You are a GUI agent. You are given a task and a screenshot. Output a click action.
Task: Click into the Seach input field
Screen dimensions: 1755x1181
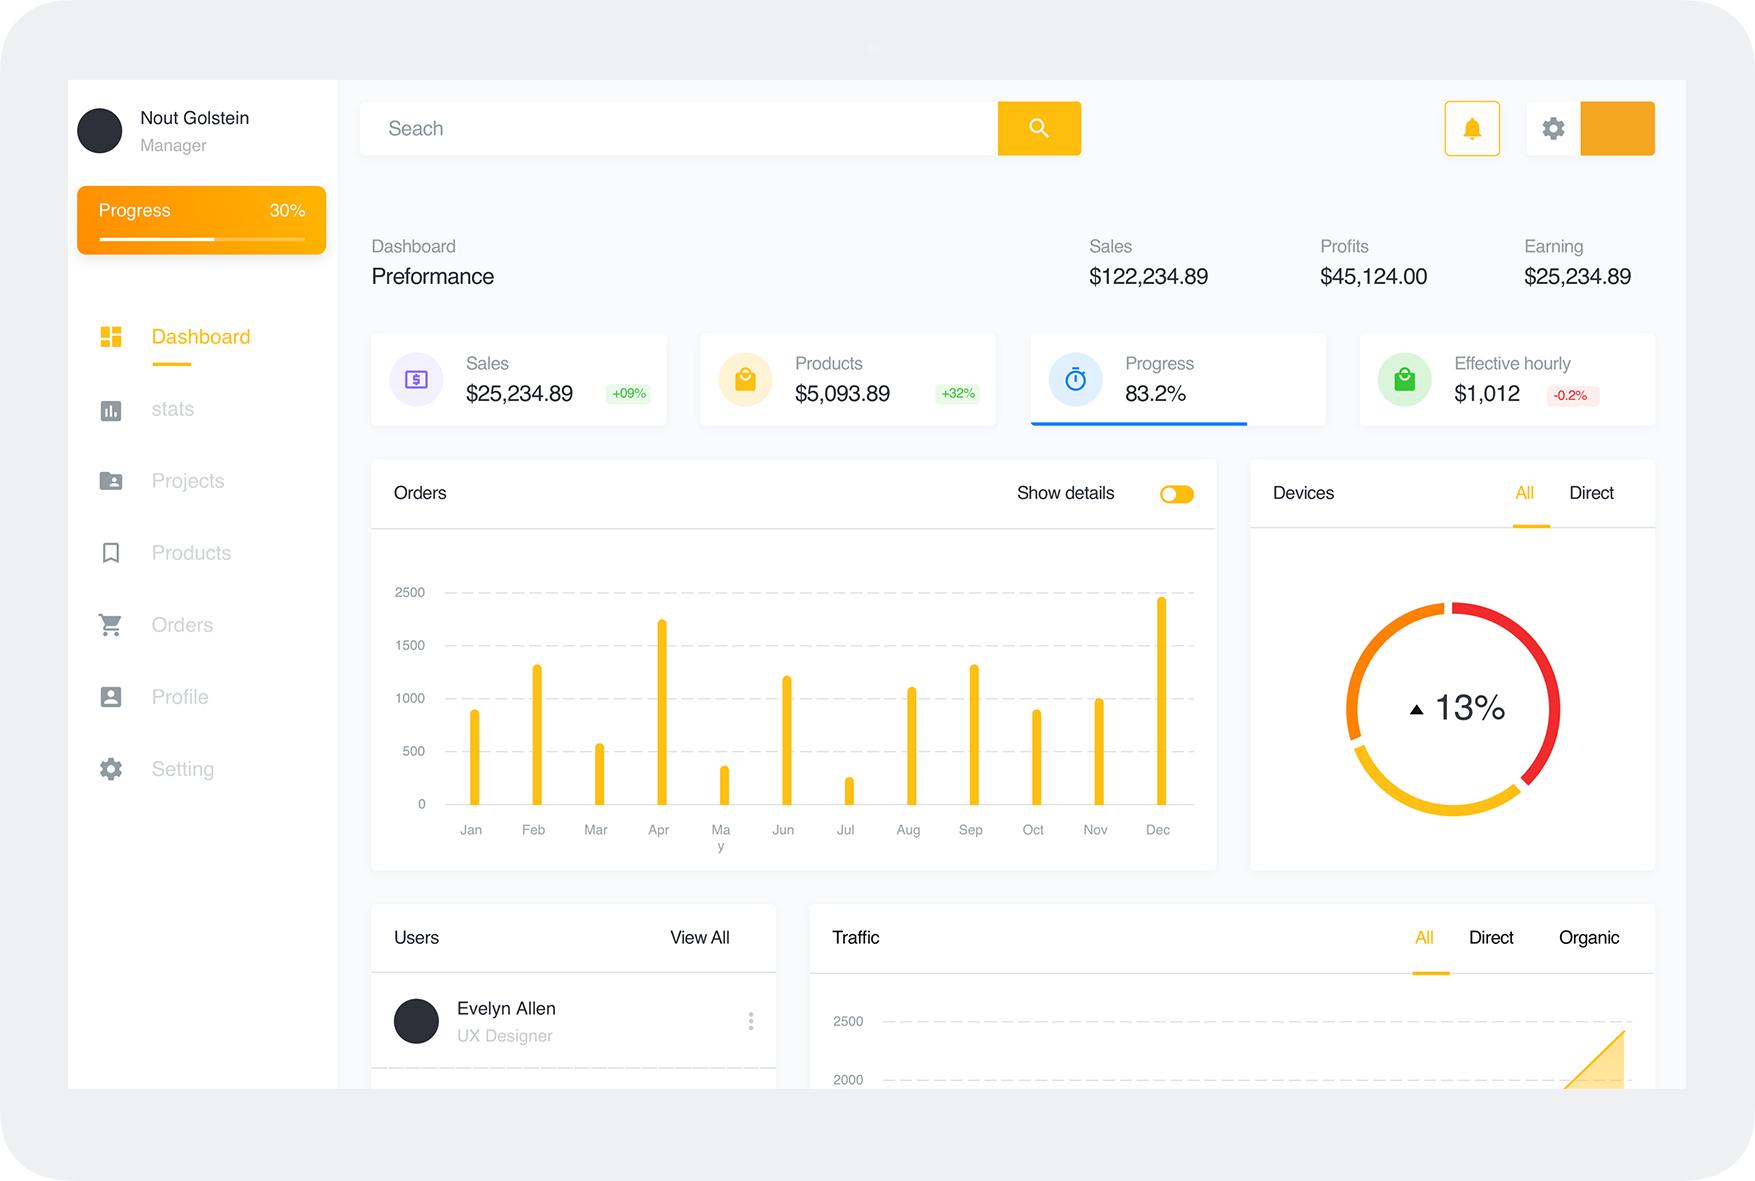click(678, 128)
